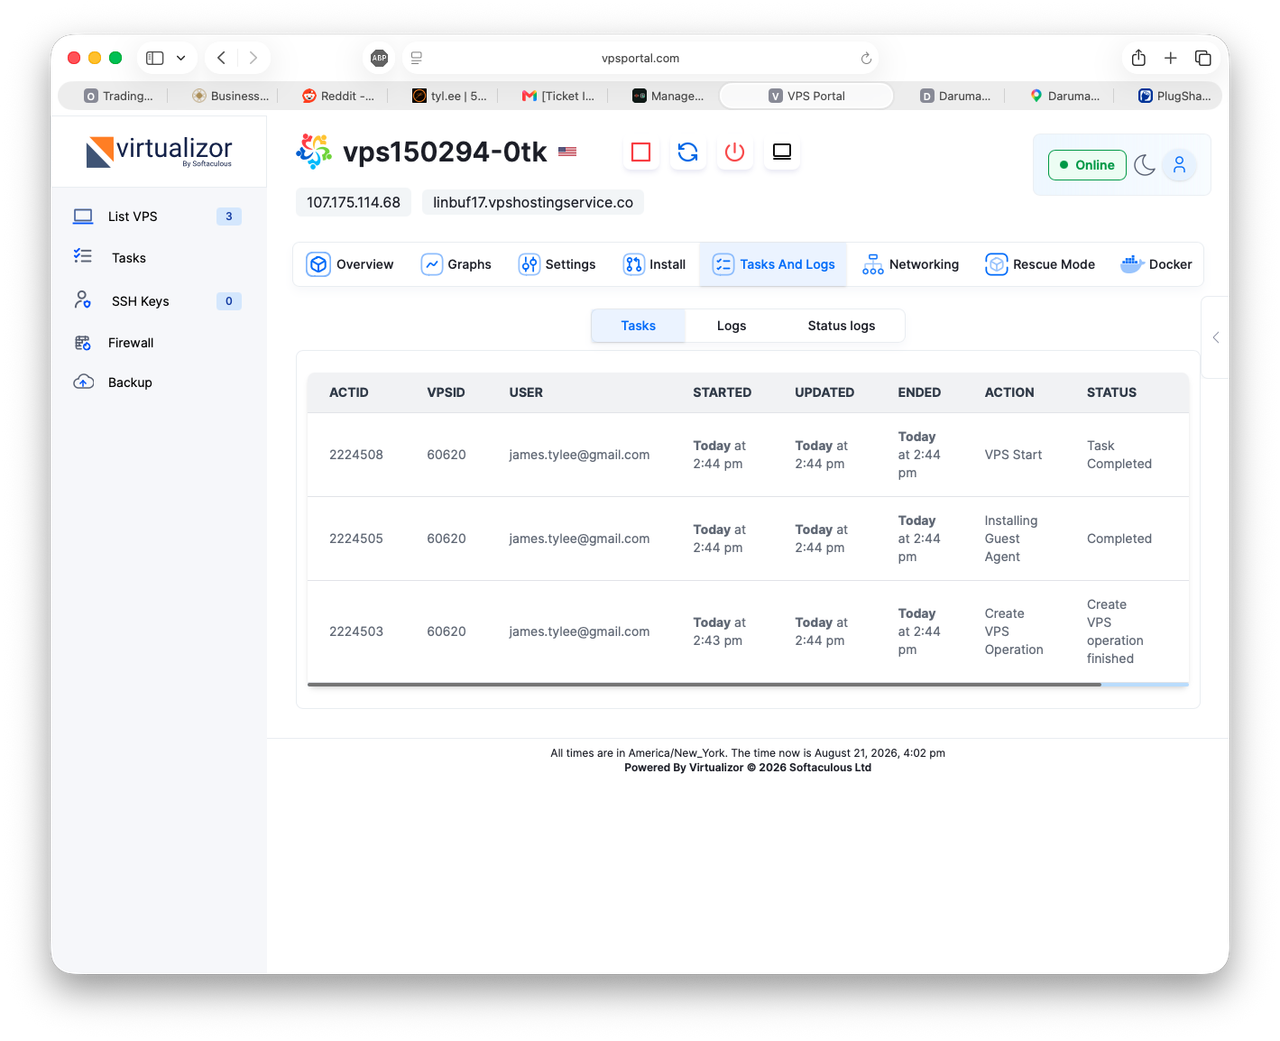Click the STARTED column header
1280x1041 pixels.
[x=722, y=393]
